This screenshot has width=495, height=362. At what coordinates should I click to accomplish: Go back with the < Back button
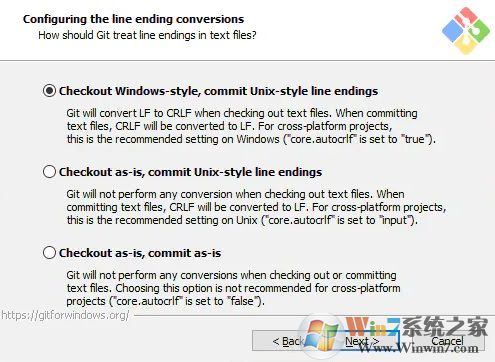tap(288, 341)
